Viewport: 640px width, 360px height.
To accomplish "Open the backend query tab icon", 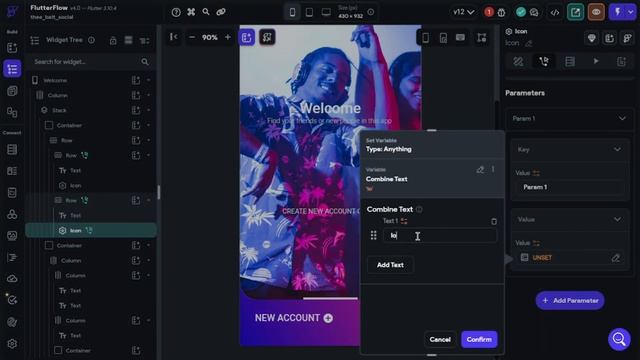I will pos(570,62).
